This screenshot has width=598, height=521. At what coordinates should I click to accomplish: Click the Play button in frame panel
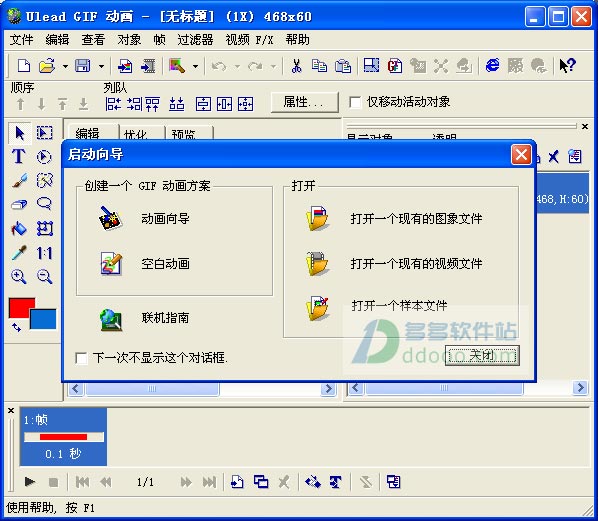pos(30,482)
